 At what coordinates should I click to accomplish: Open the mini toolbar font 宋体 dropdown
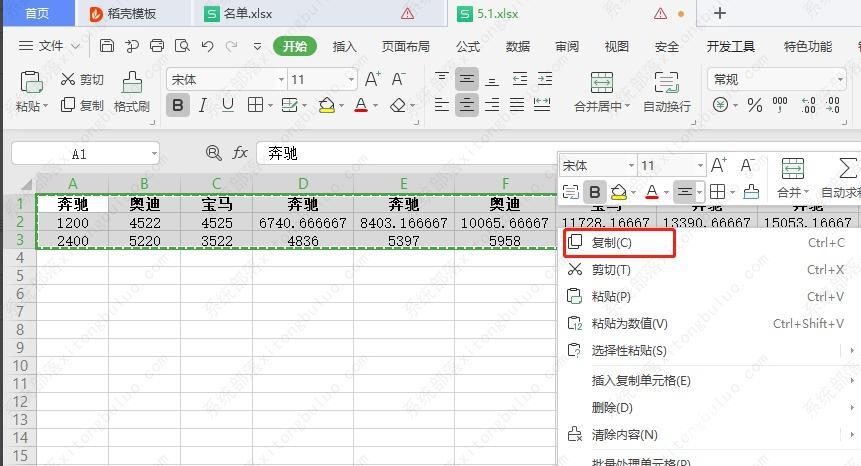coord(631,165)
